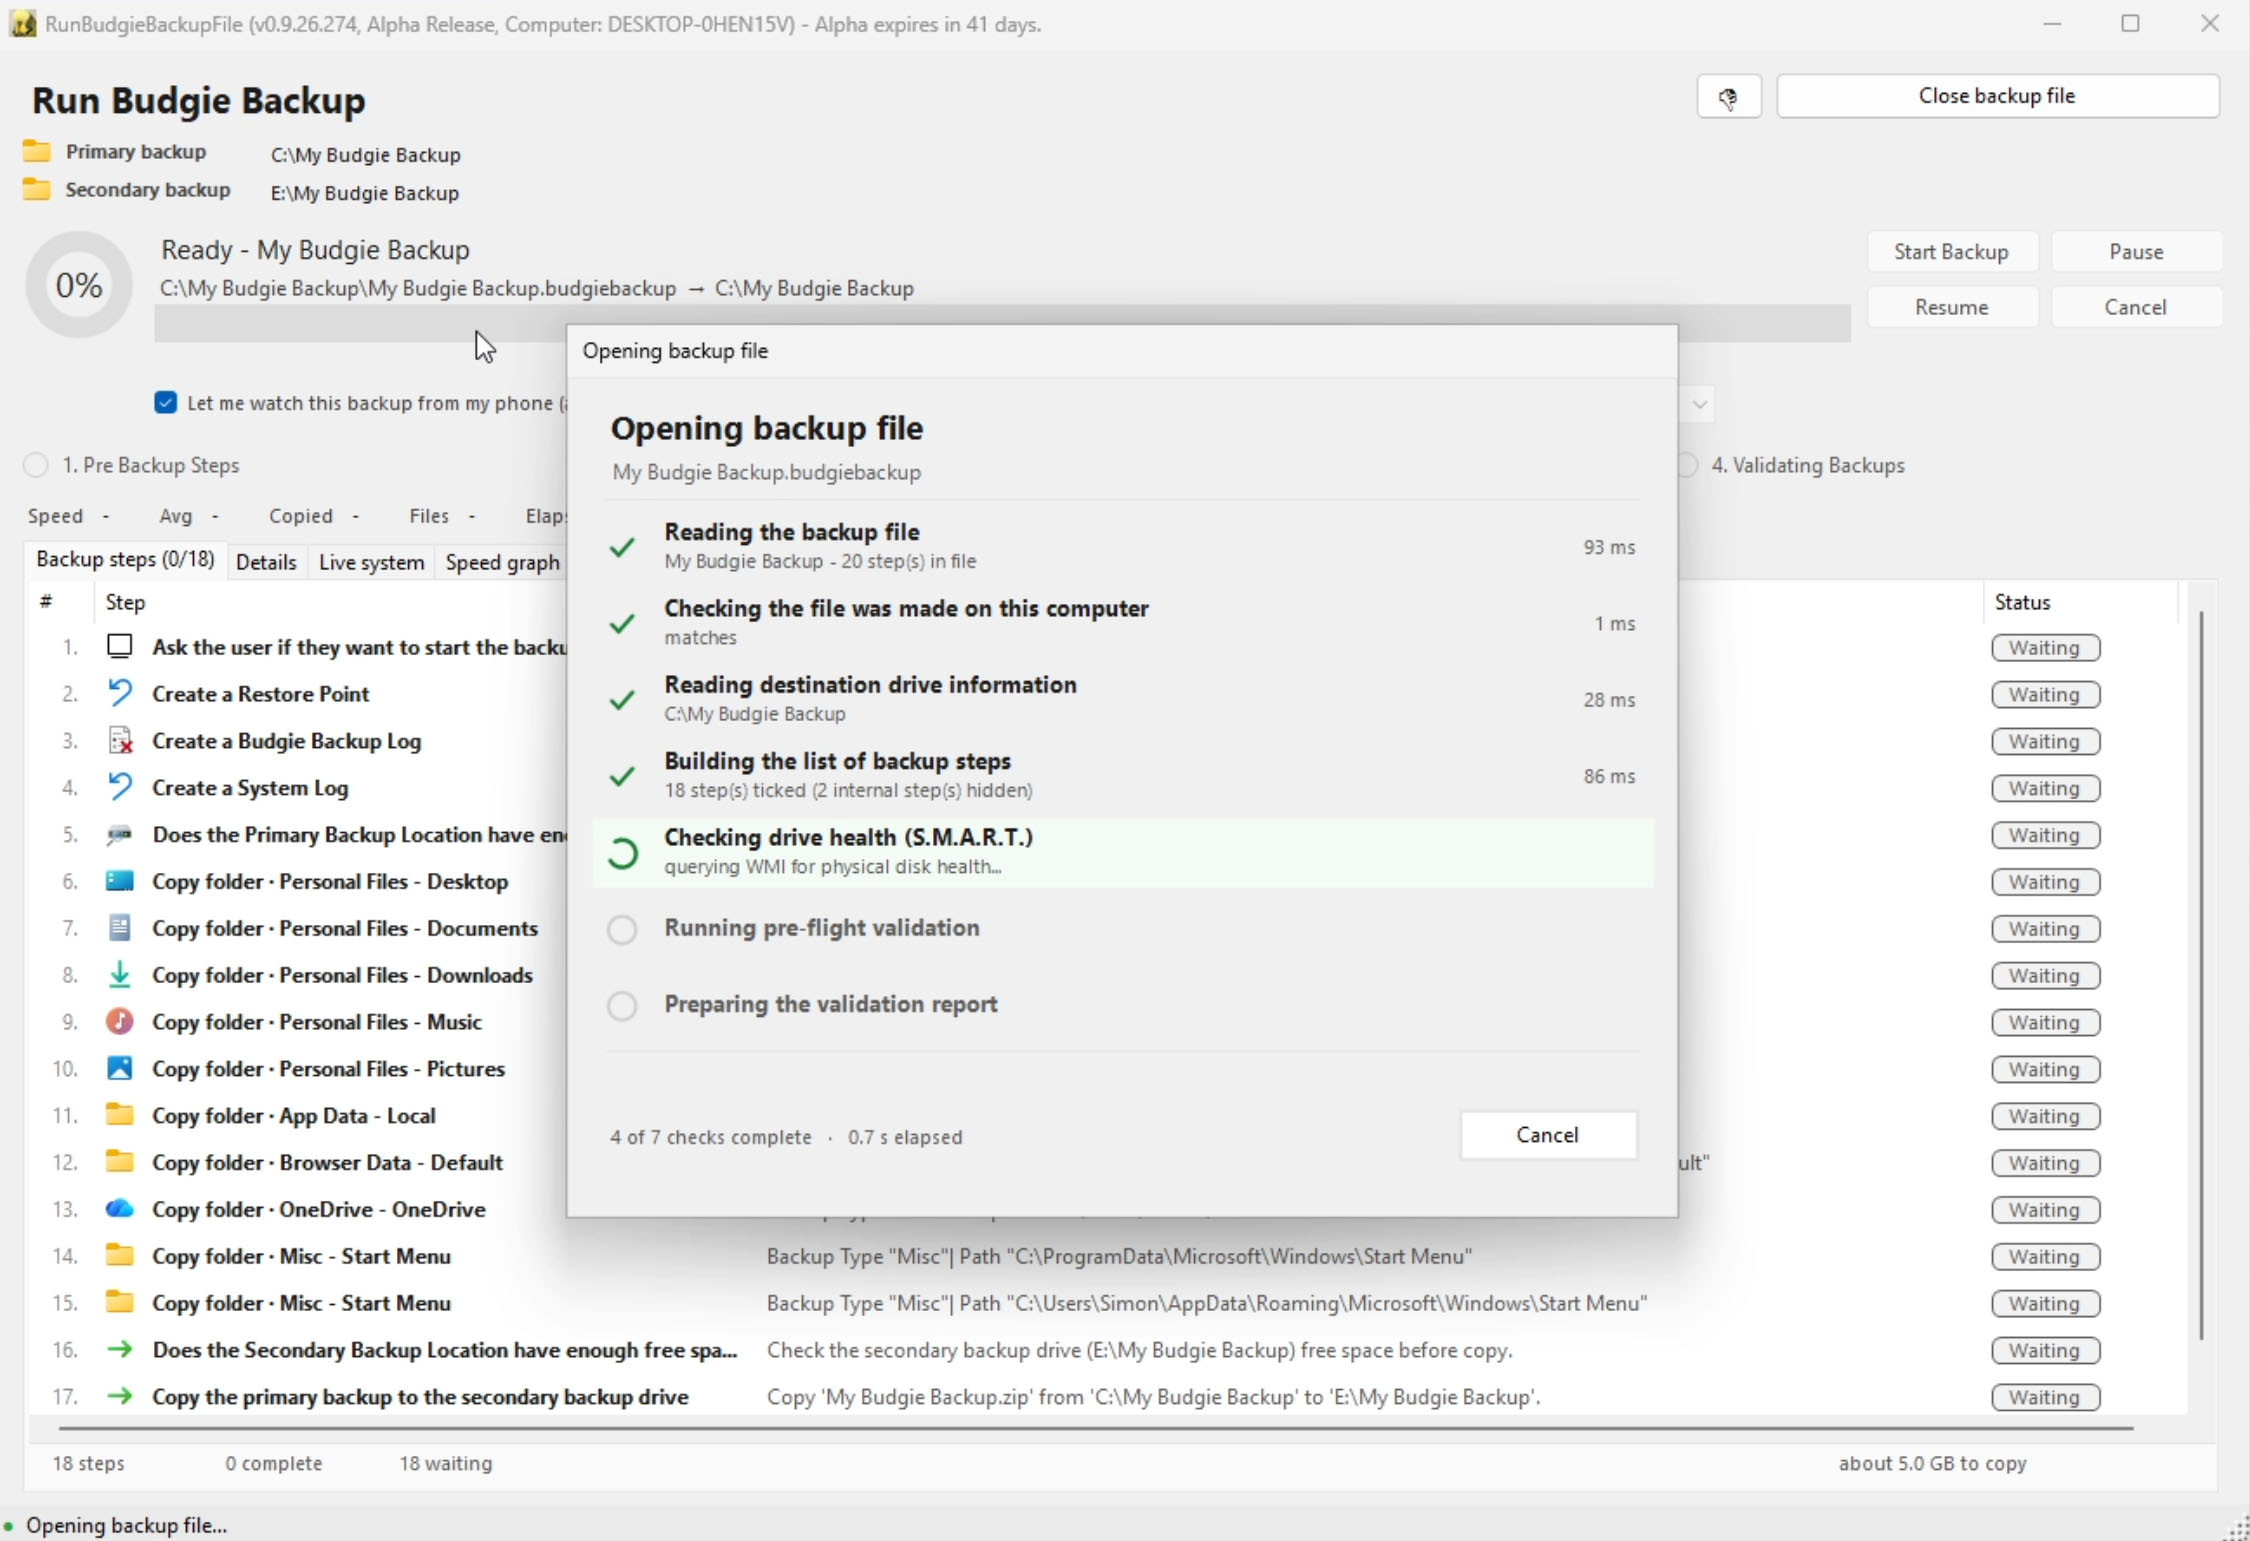This screenshot has width=2250, height=1541.
Task: Switch to the Details tab
Action: (266, 562)
